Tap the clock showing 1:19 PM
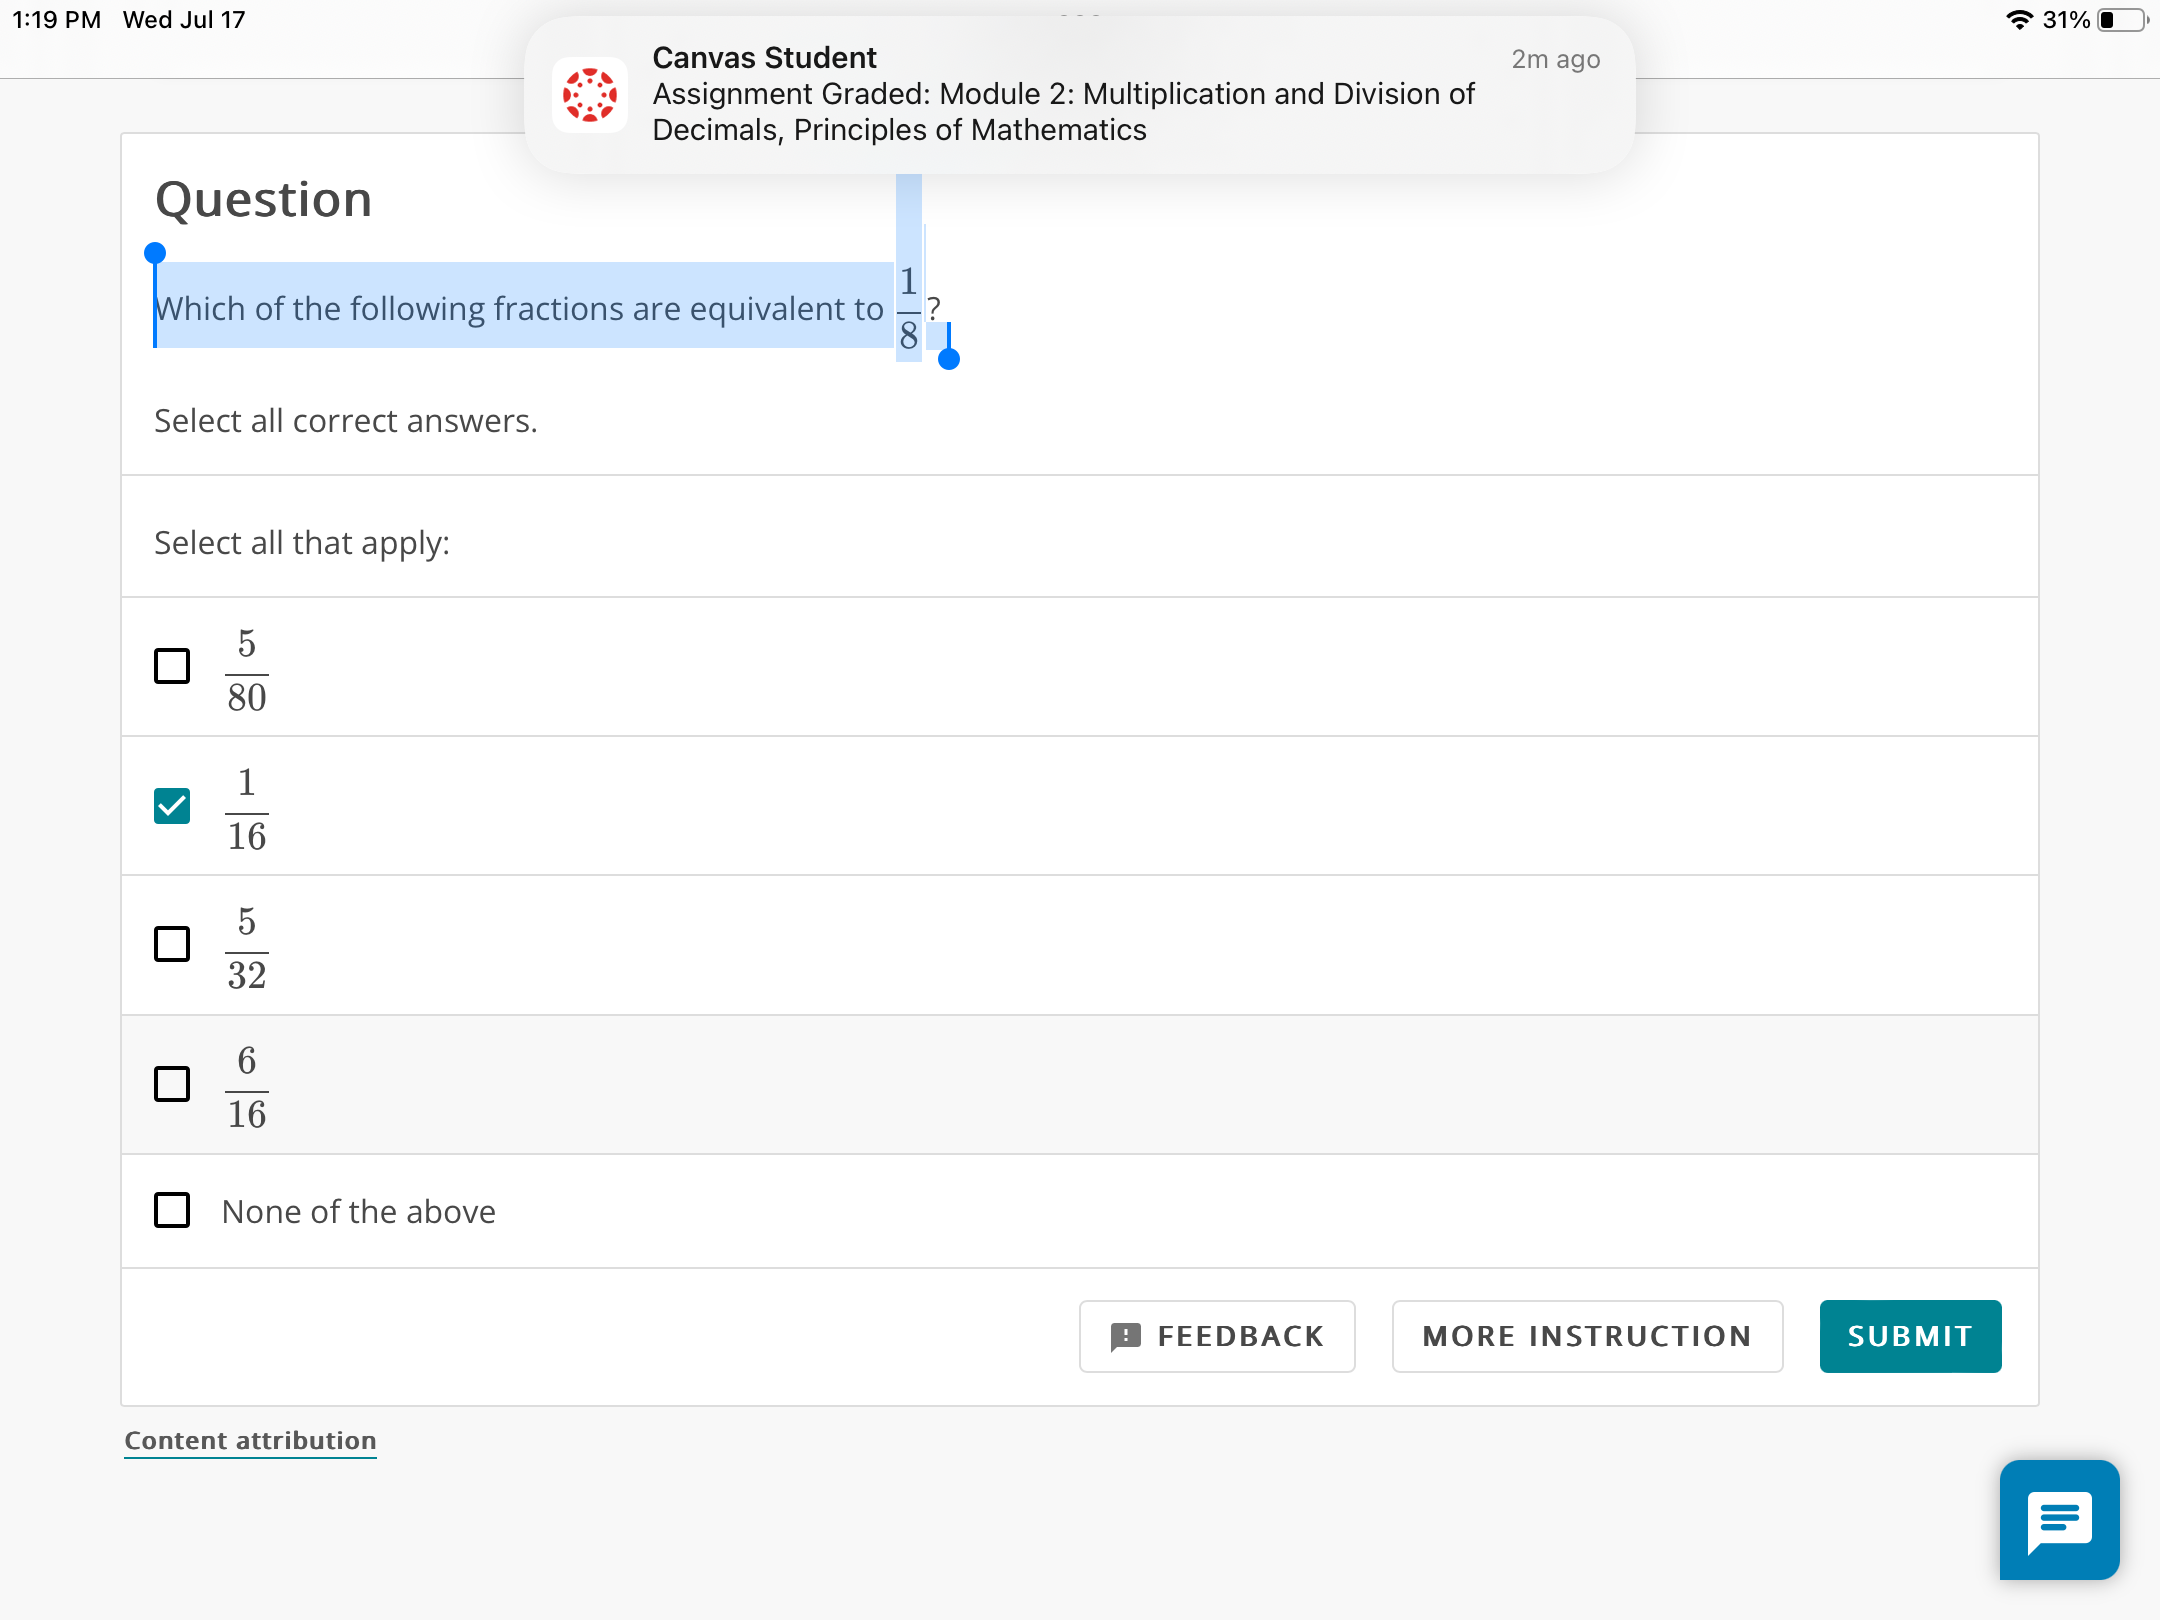Screen dimensions: 2160x1620 (x=55, y=19)
